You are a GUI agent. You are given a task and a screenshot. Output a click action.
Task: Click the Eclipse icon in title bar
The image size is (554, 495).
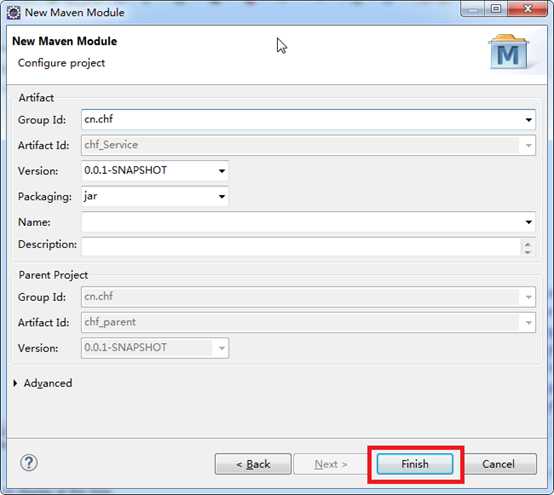14,13
